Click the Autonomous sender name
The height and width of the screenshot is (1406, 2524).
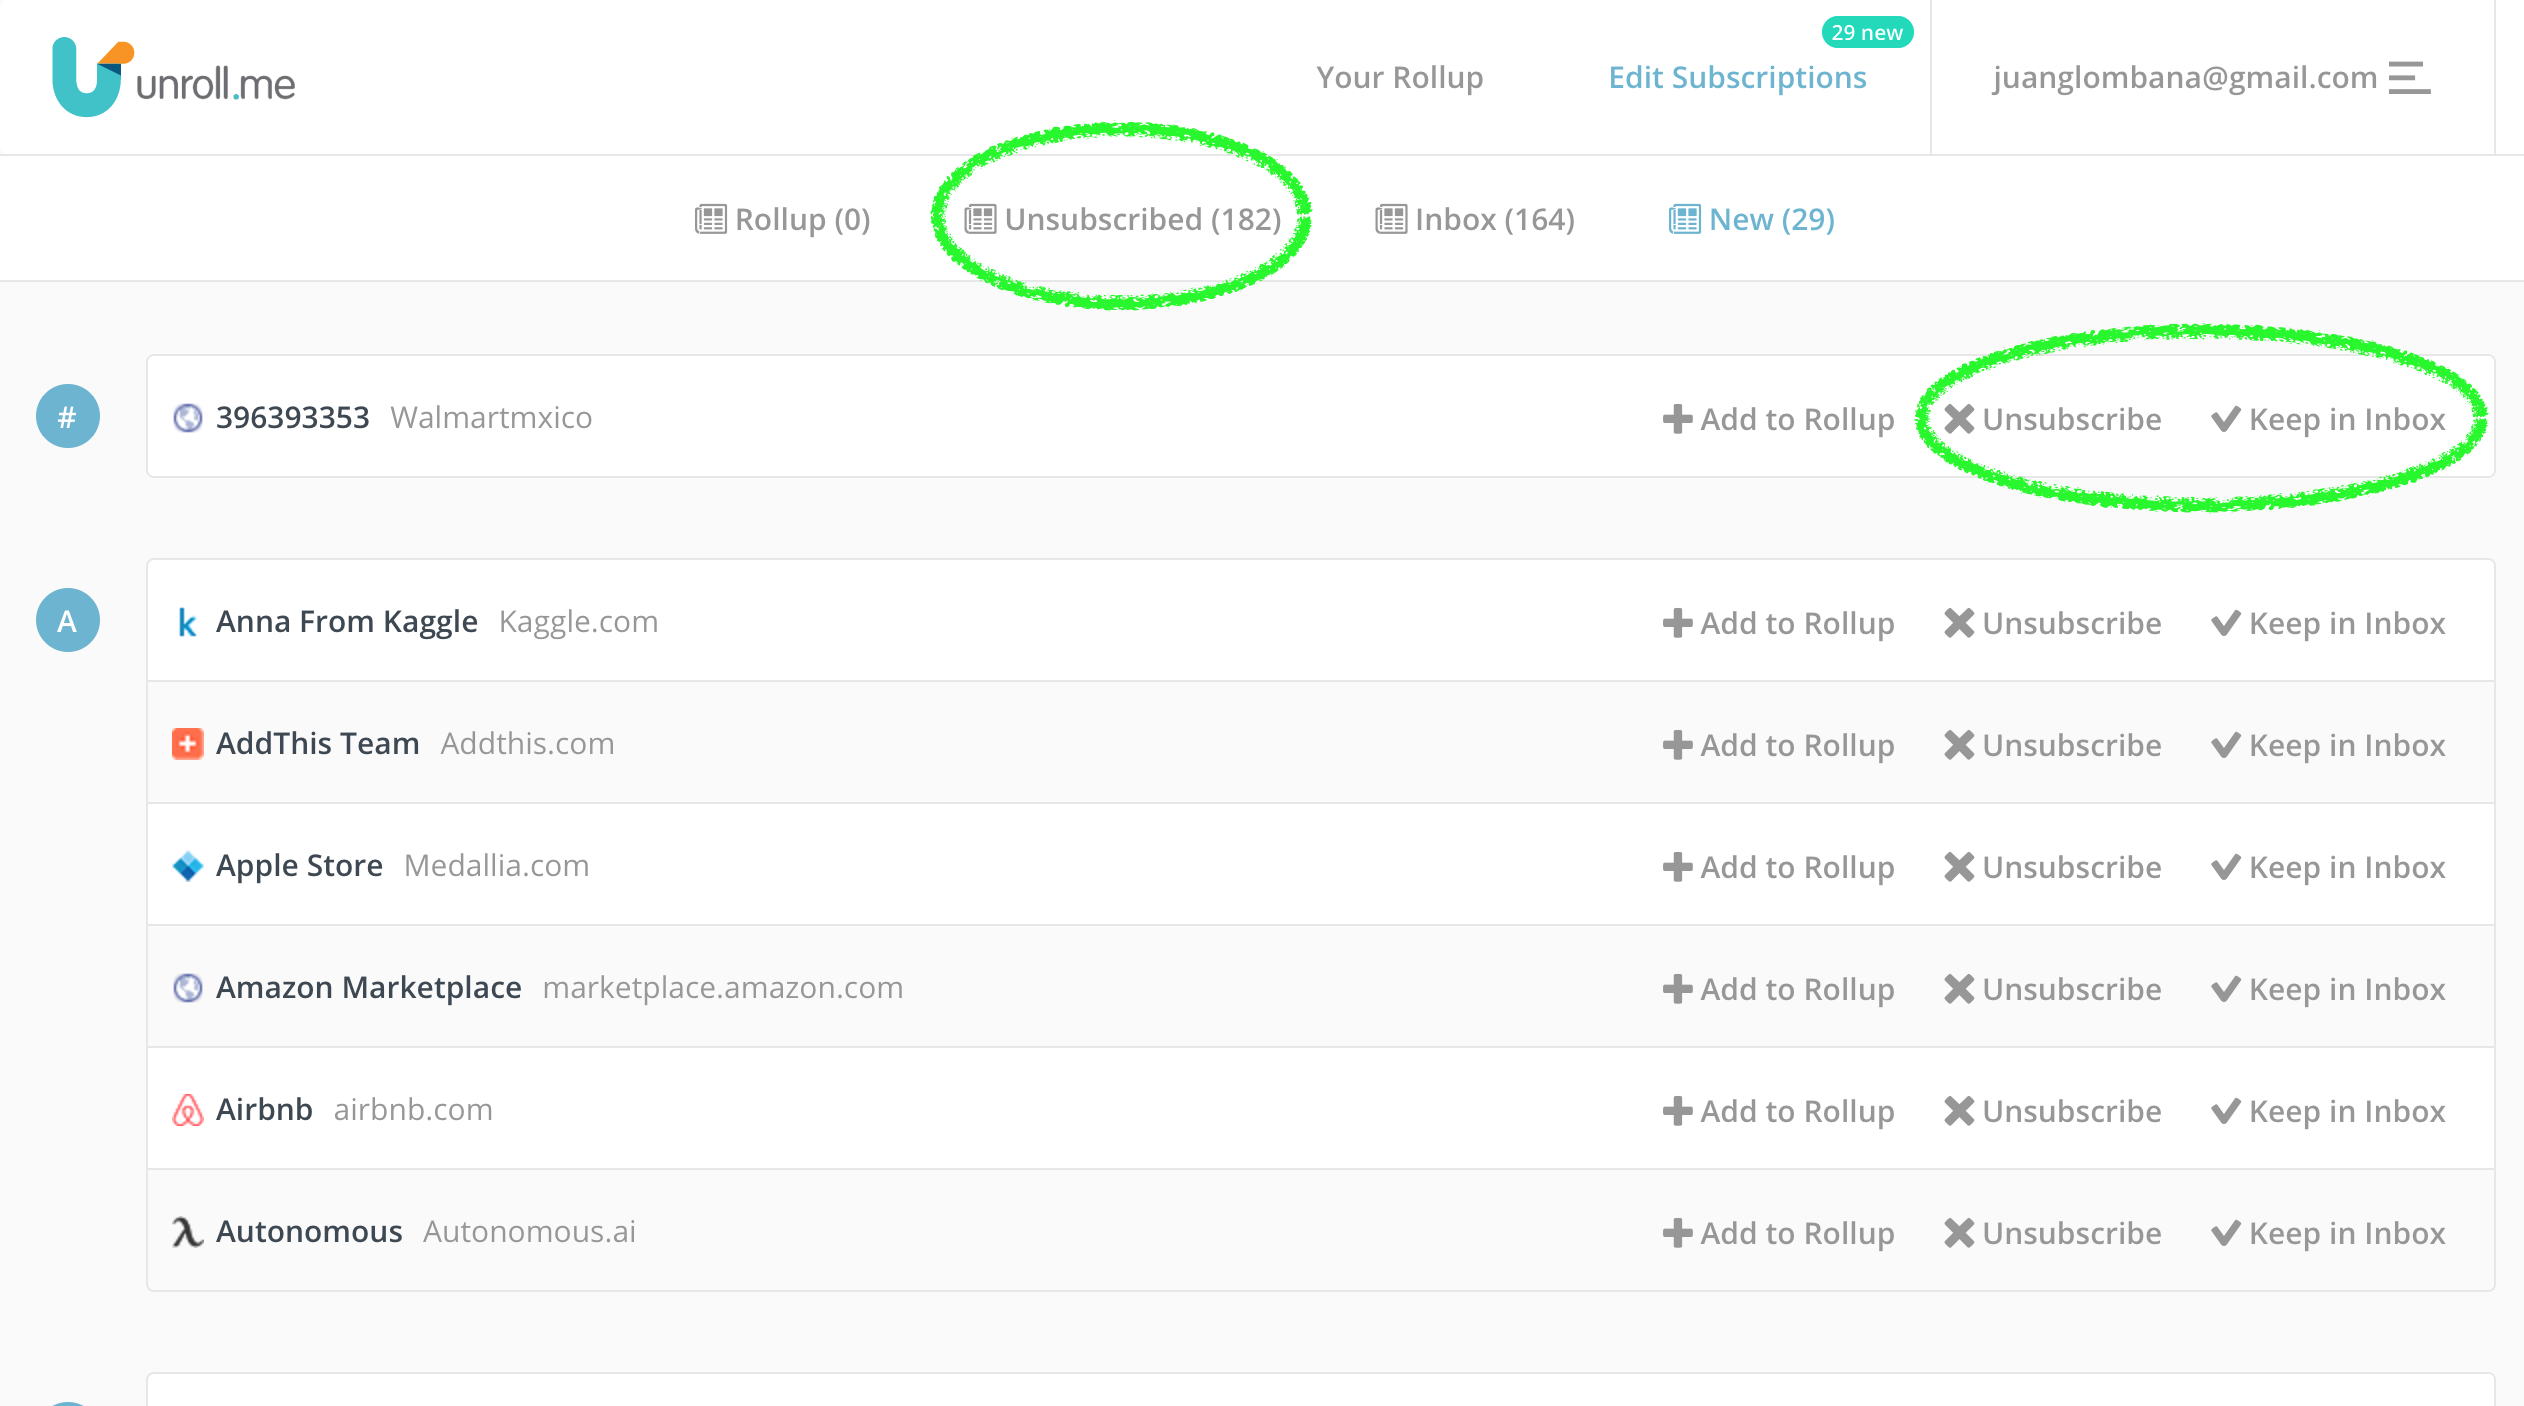point(309,1231)
